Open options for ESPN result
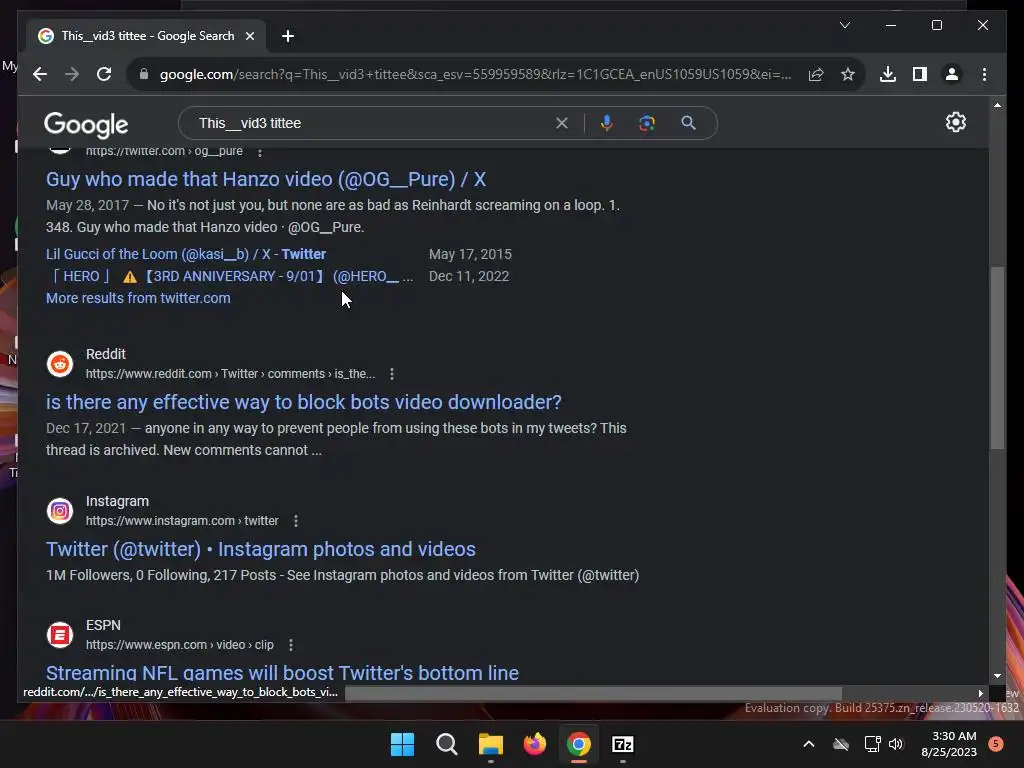This screenshot has height=768, width=1024. (x=291, y=645)
